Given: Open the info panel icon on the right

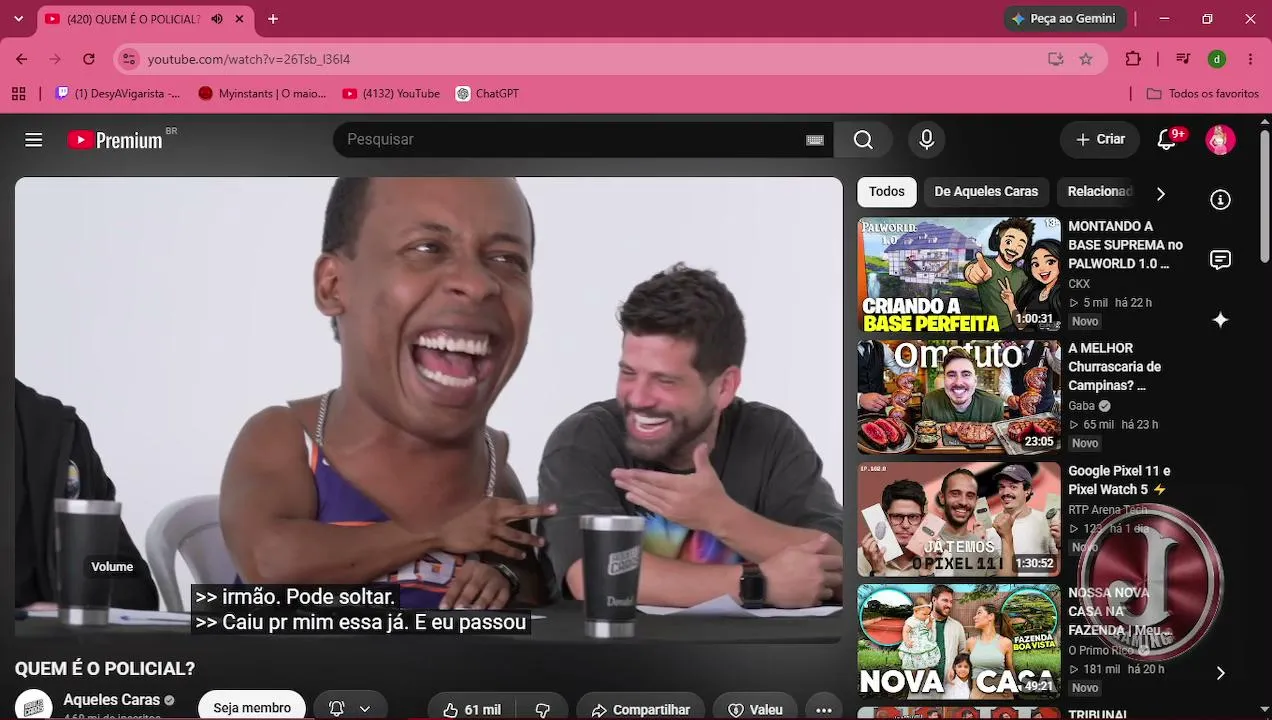Looking at the screenshot, I should 1220,200.
